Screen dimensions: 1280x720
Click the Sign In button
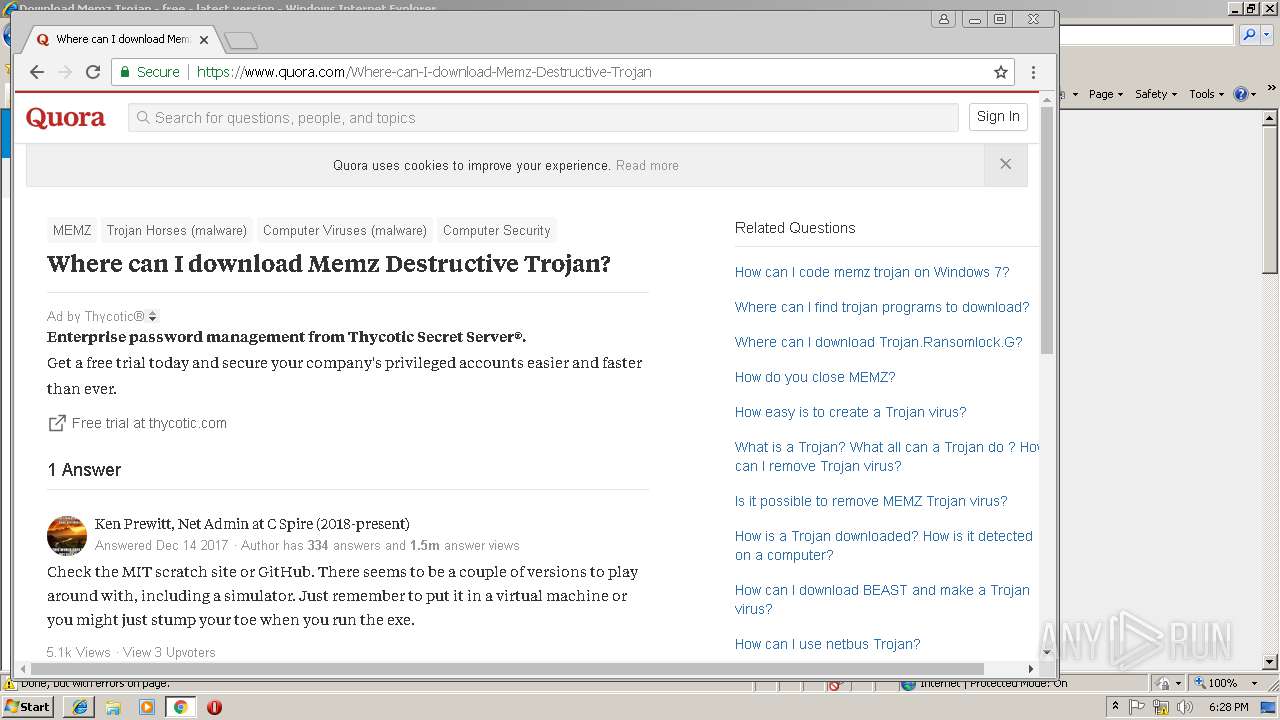pos(998,116)
